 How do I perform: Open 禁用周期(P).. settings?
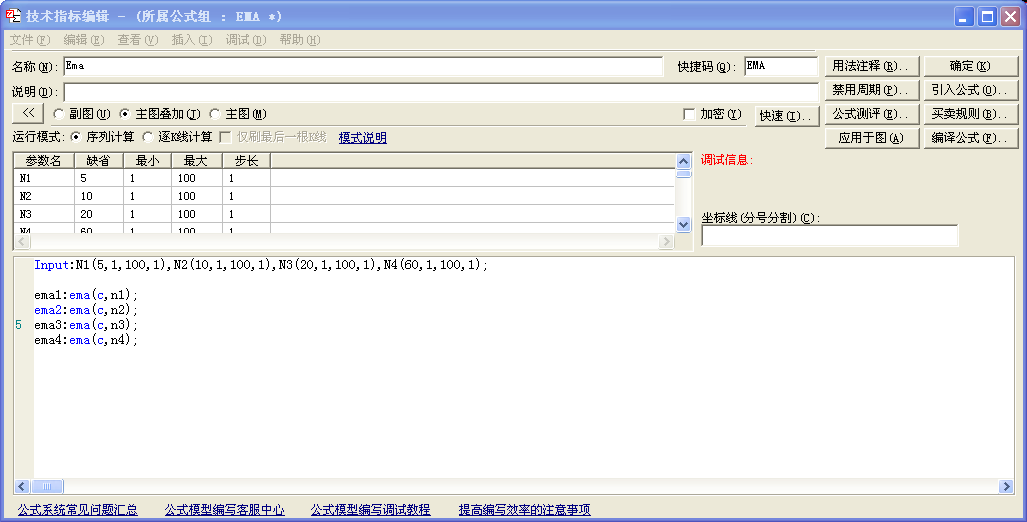pos(872,90)
